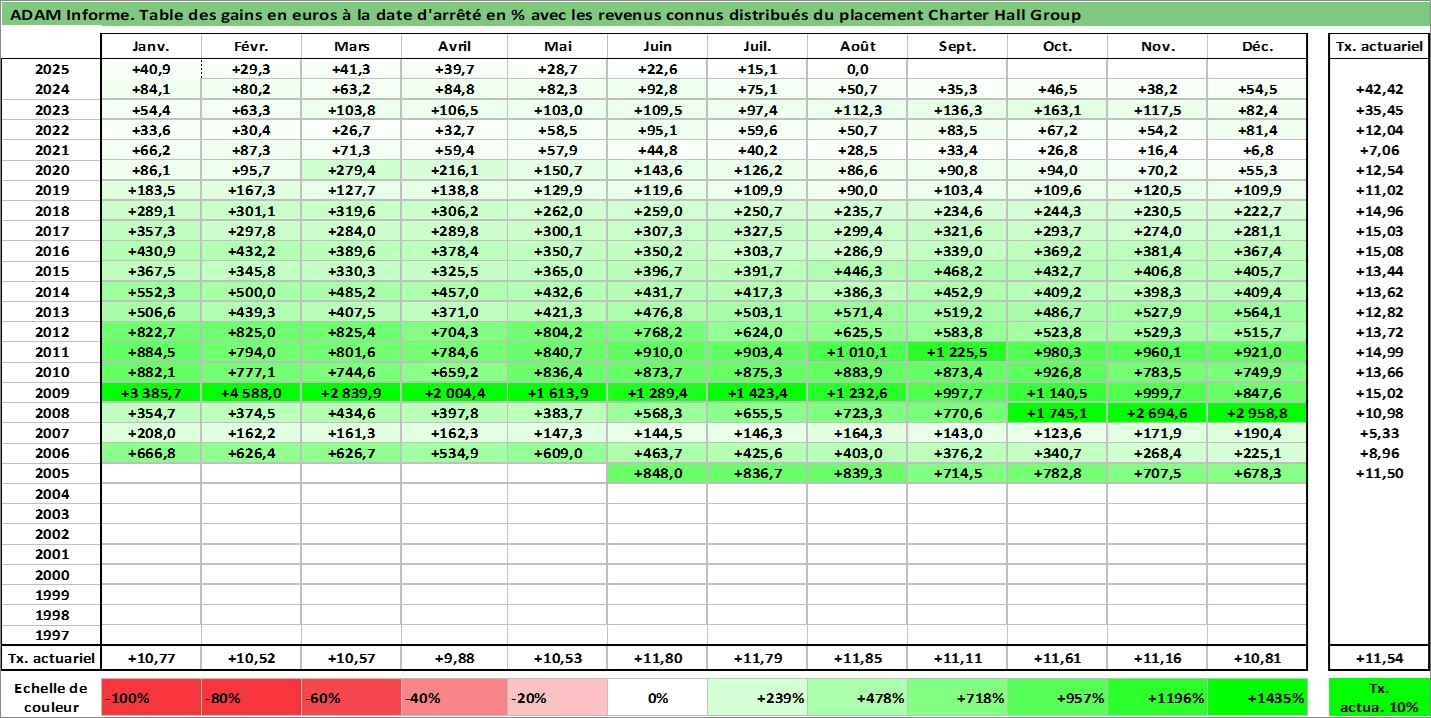The width and height of the screenshot is (1431, 718).
Task: Select the +1435% bright green swatch
Action: (x=1257, y=698)
